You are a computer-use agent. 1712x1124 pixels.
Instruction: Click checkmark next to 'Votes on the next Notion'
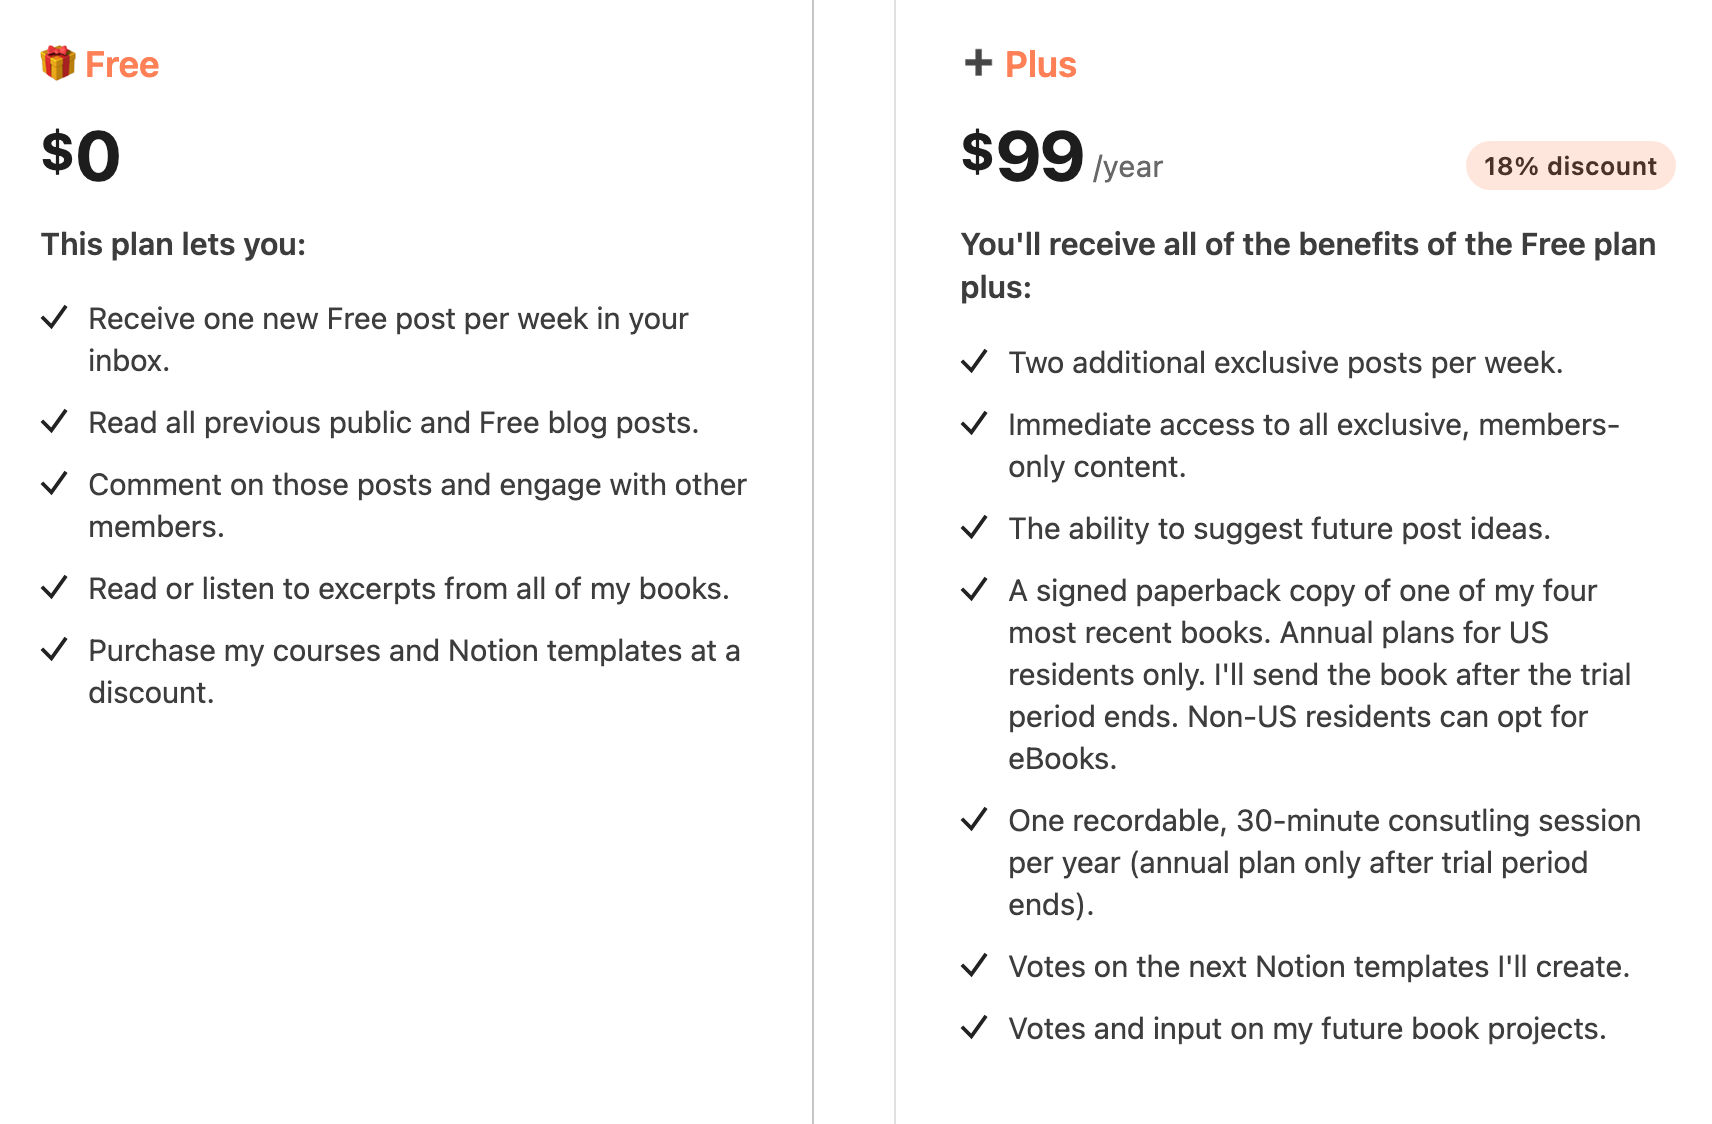click(x=974, y=966)
